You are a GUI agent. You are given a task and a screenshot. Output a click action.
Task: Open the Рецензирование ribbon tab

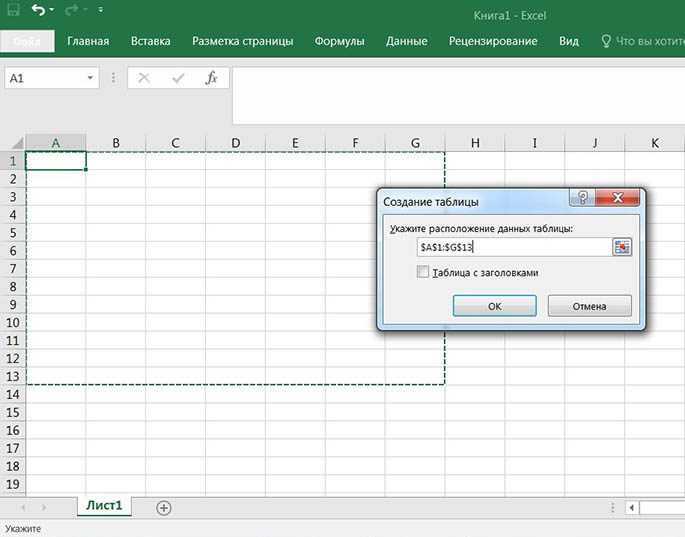tap(493, 41)
